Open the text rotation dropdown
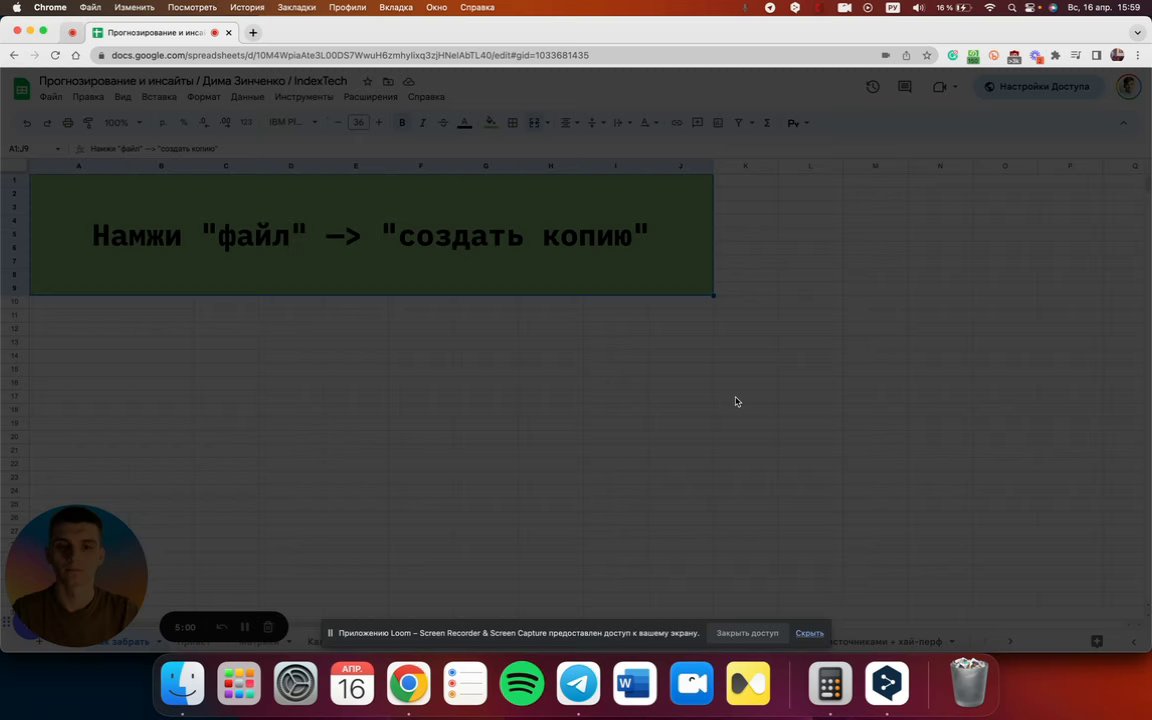The width and height of the screenshot is (1152, 720). (x=649, y=123)
